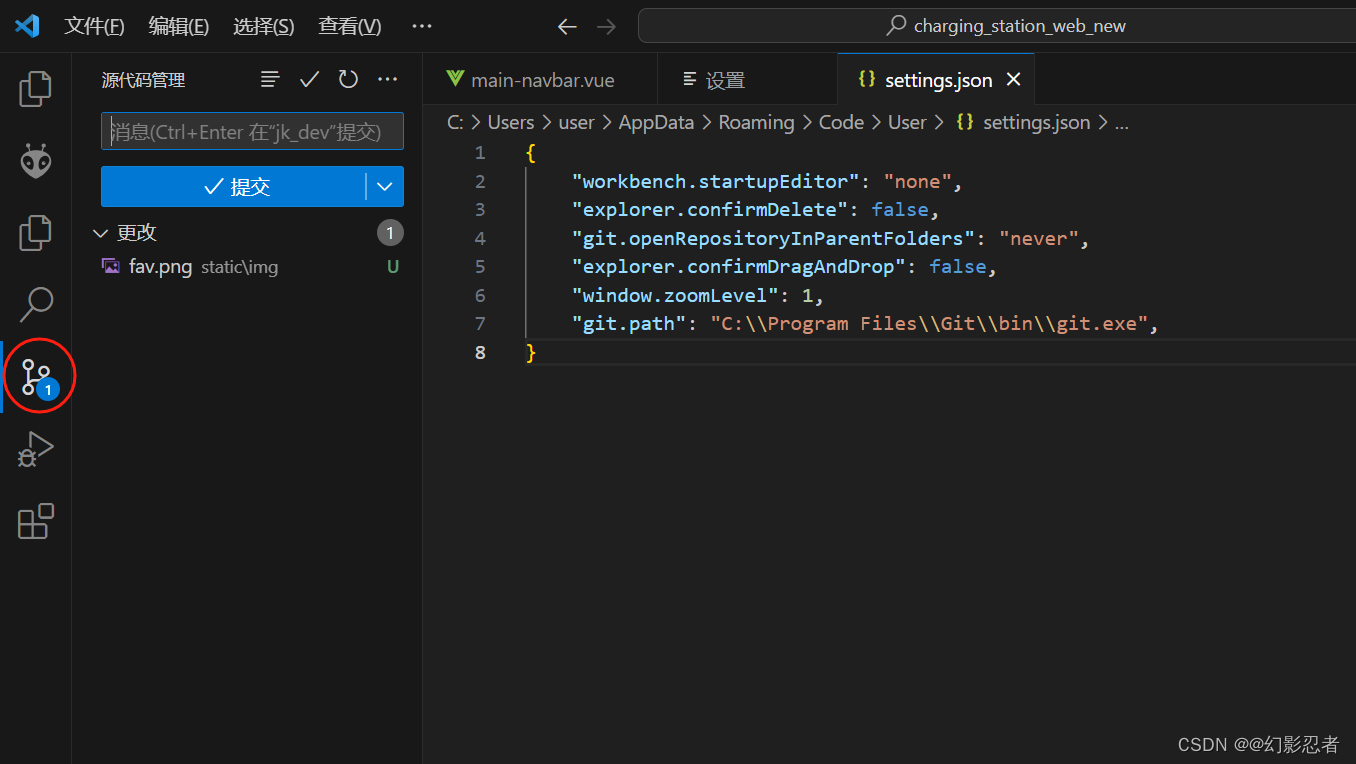Click the User breadcrumb folder segment

pyautogui.click(x=907, y=122)
